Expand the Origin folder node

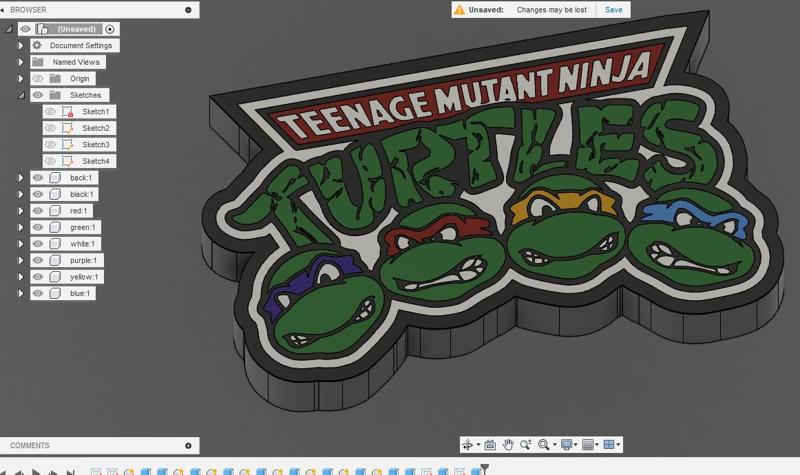pyautogui.click(x=20, y=79)
